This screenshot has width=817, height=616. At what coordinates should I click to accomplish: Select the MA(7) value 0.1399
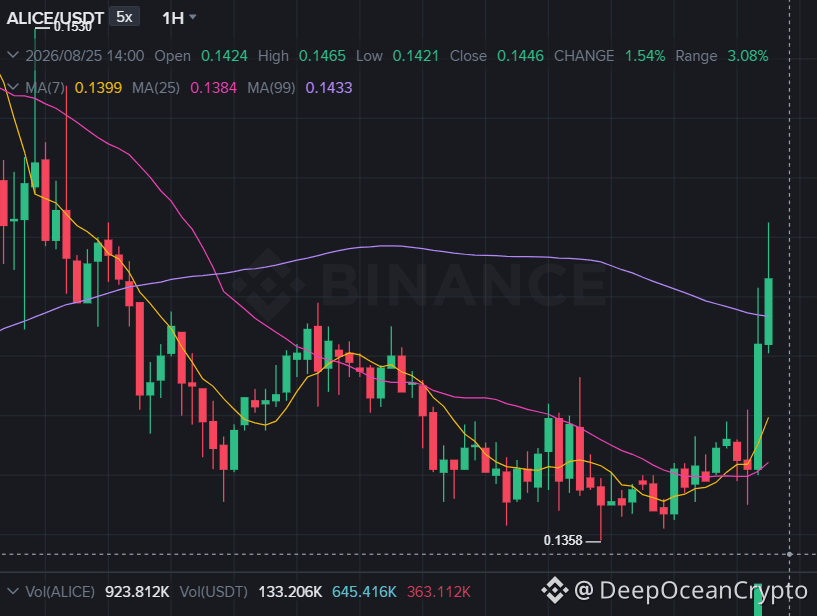(x=98, y=88)
